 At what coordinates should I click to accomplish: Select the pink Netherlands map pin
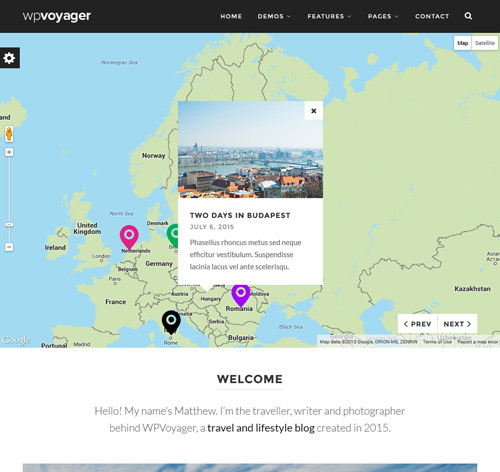click(x=129, y=237)
